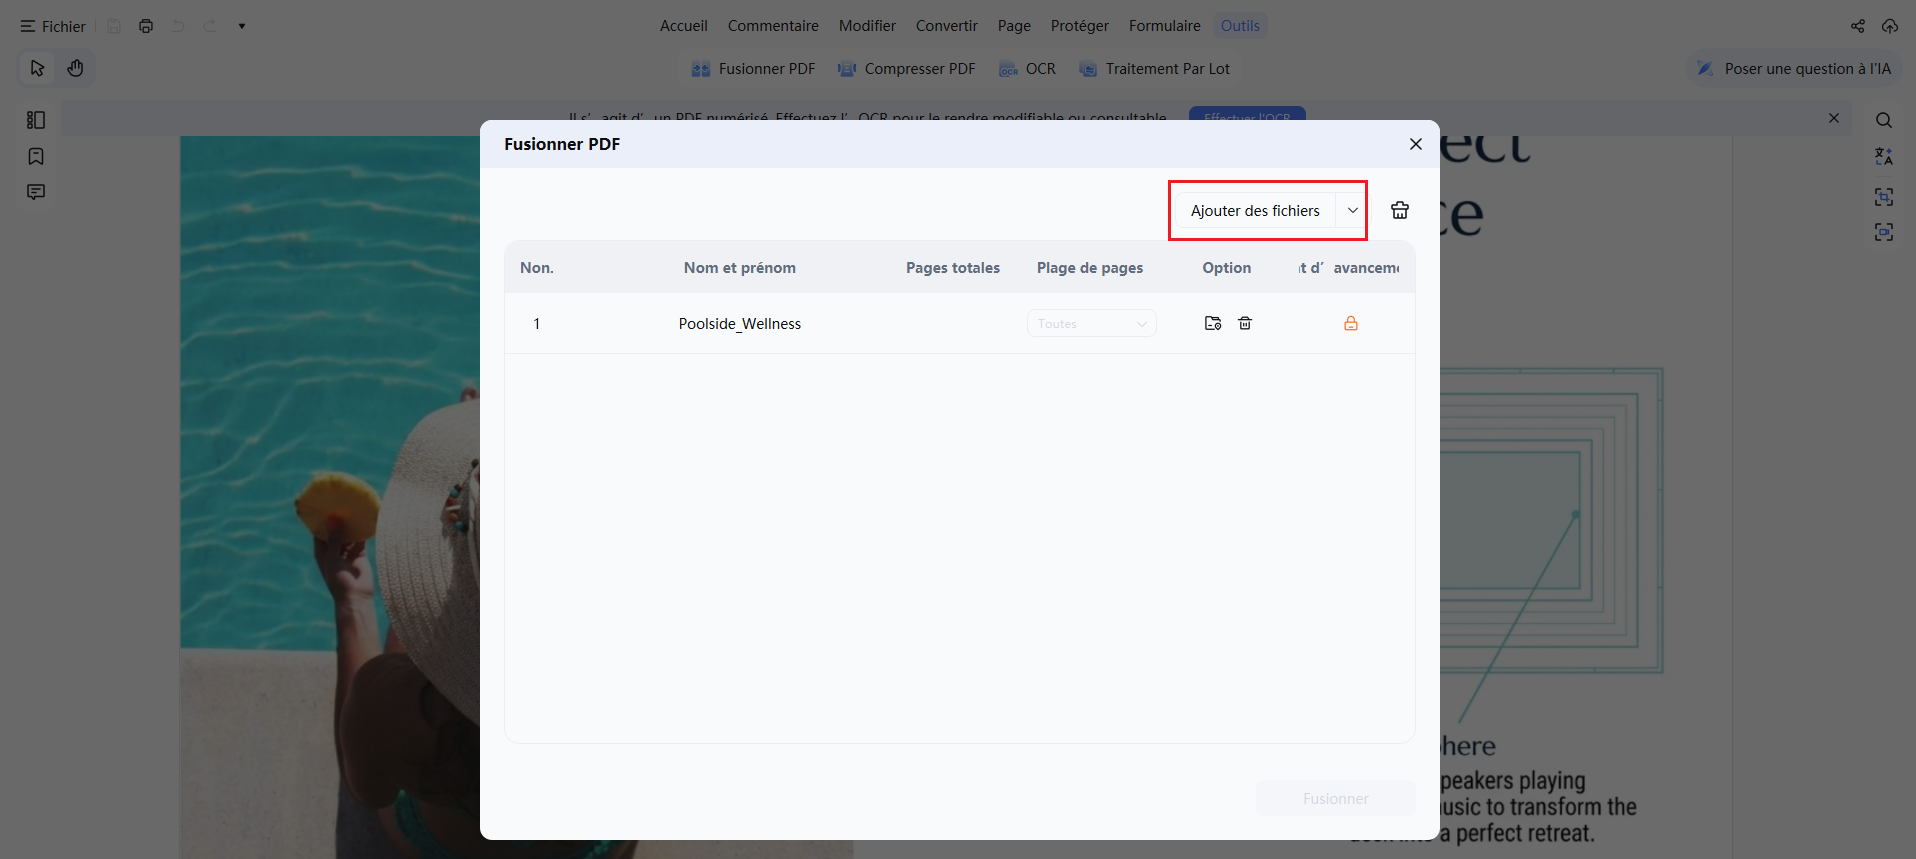Click the Pages totales column header
The height and width of the screenshot is (859, 1916).
[953, 268]
